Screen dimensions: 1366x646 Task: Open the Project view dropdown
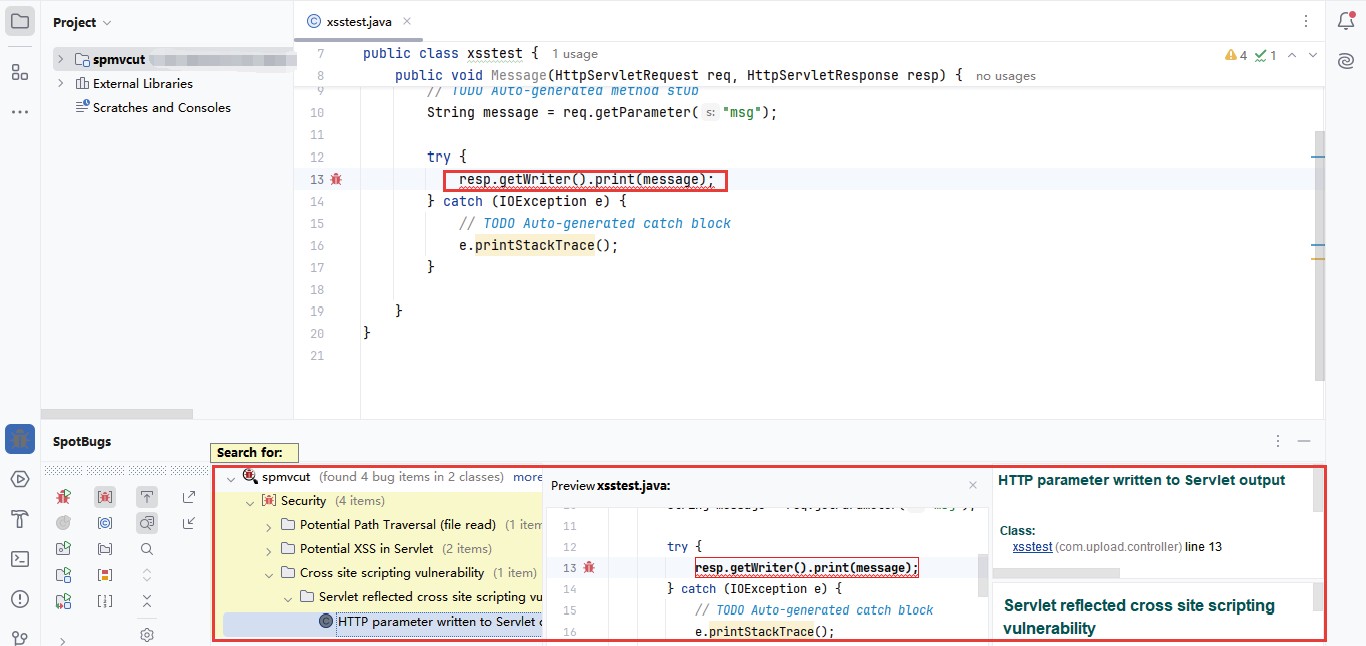82,22
